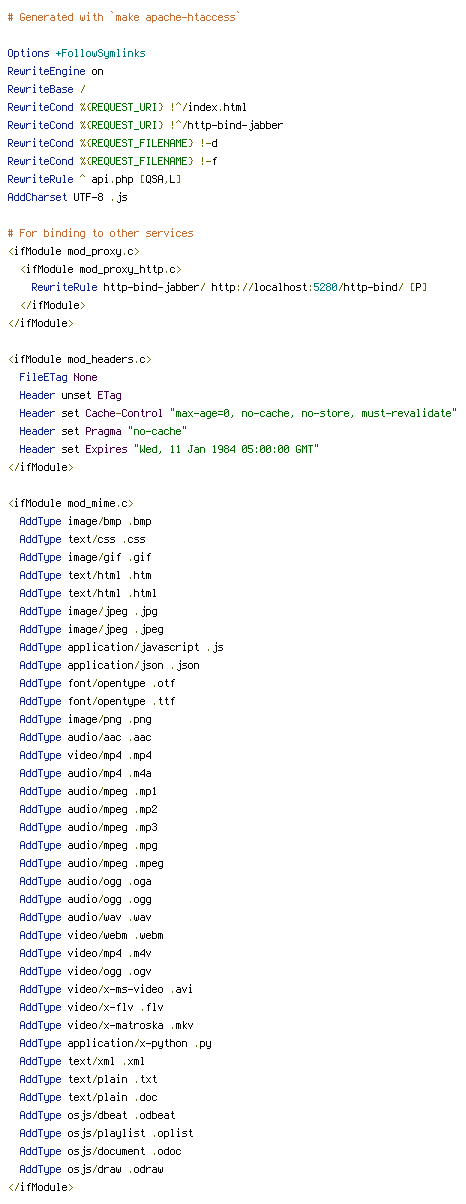Click the "<ifModule mod_mime.c>" tag

pyautogui.click(x=70, y=503)
